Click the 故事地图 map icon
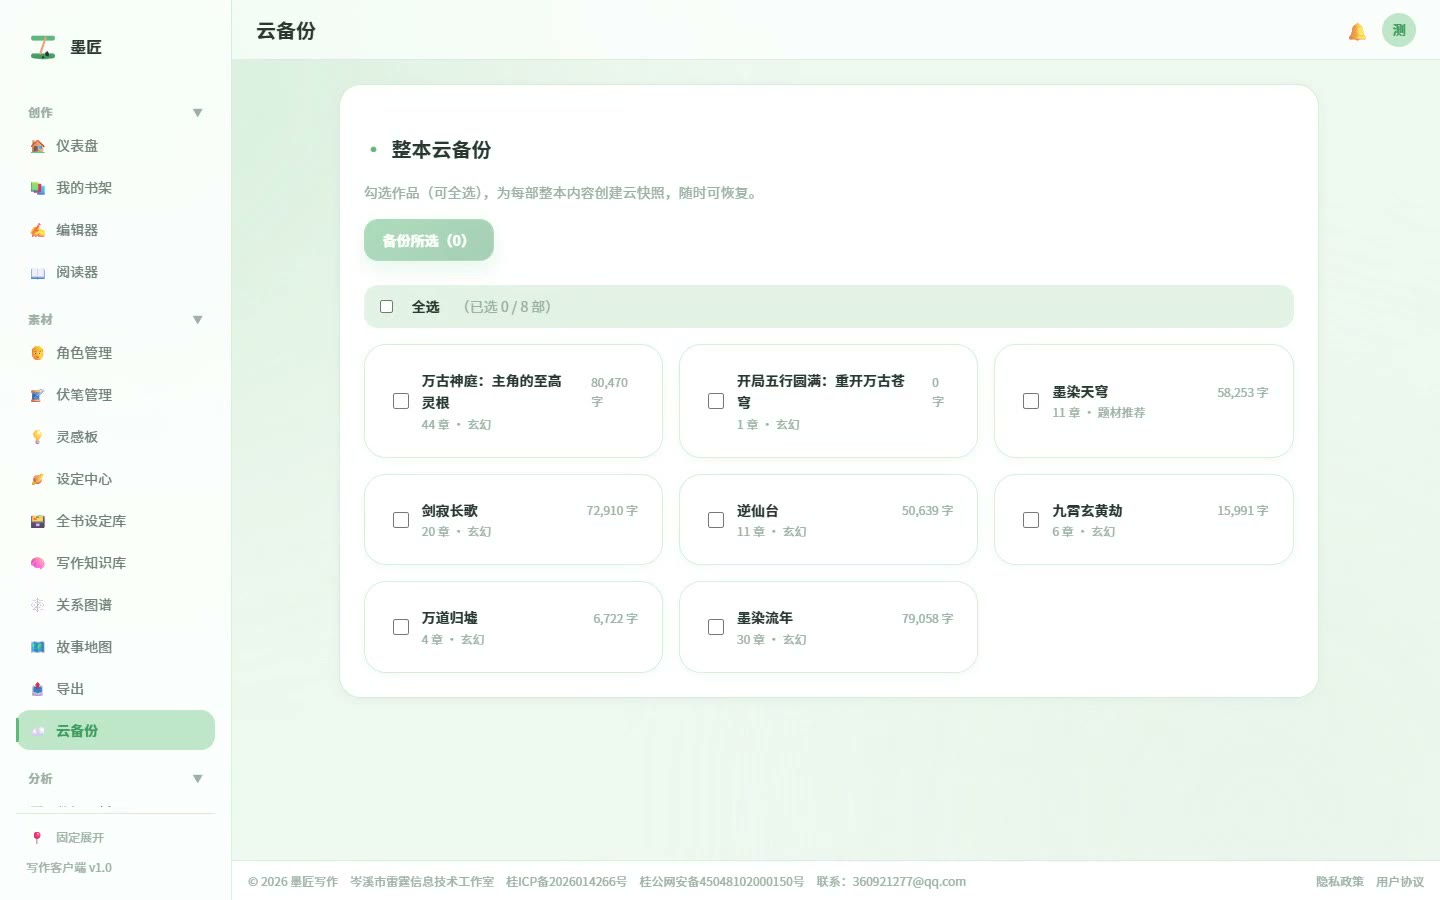 coord(38,647)
